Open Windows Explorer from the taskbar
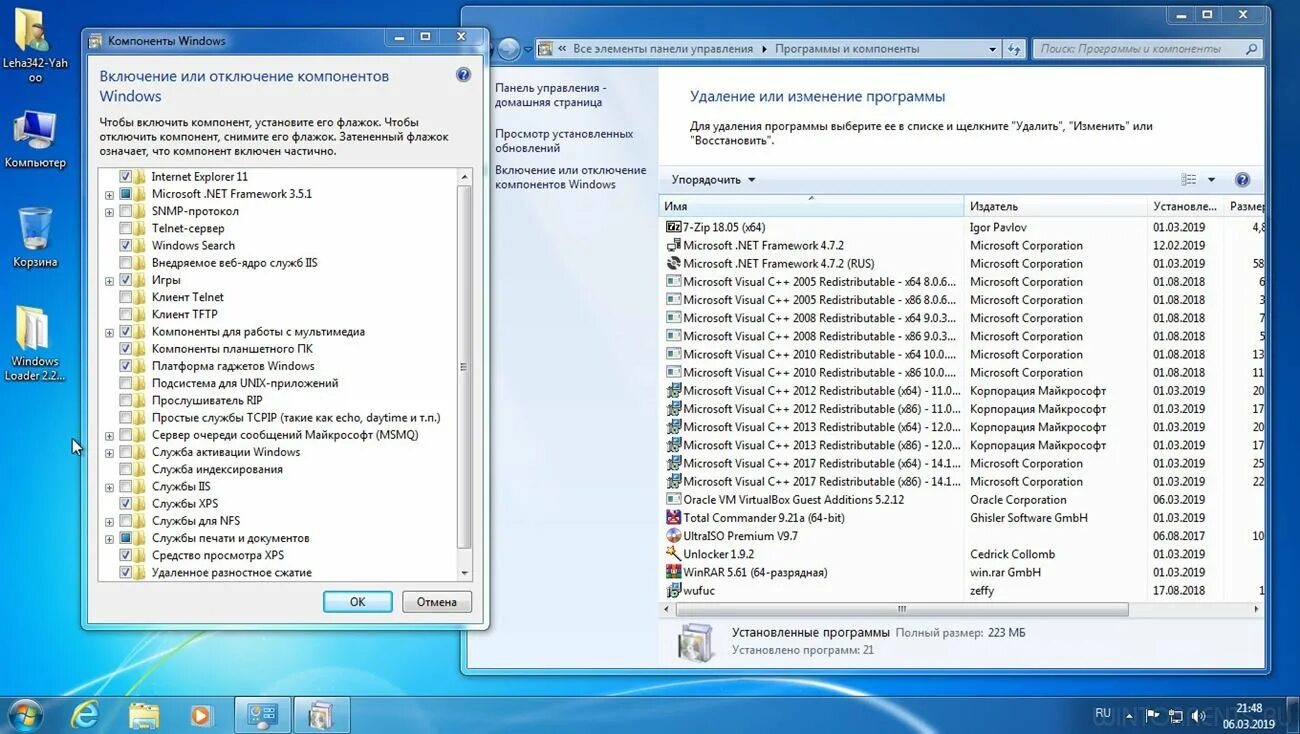This screenshot has width=1300, height=734. click(x=144, y=715)
